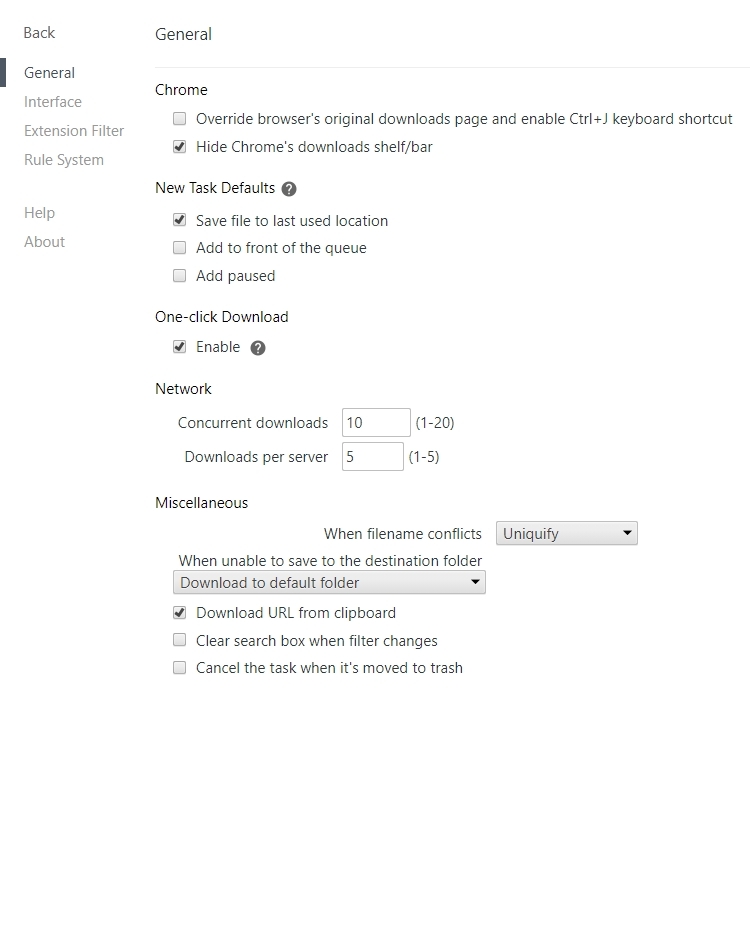Screen dimensions: 750x937
Task: Open the filename conflicts Uniquify dropdown
Action: (x=567, y=533)
